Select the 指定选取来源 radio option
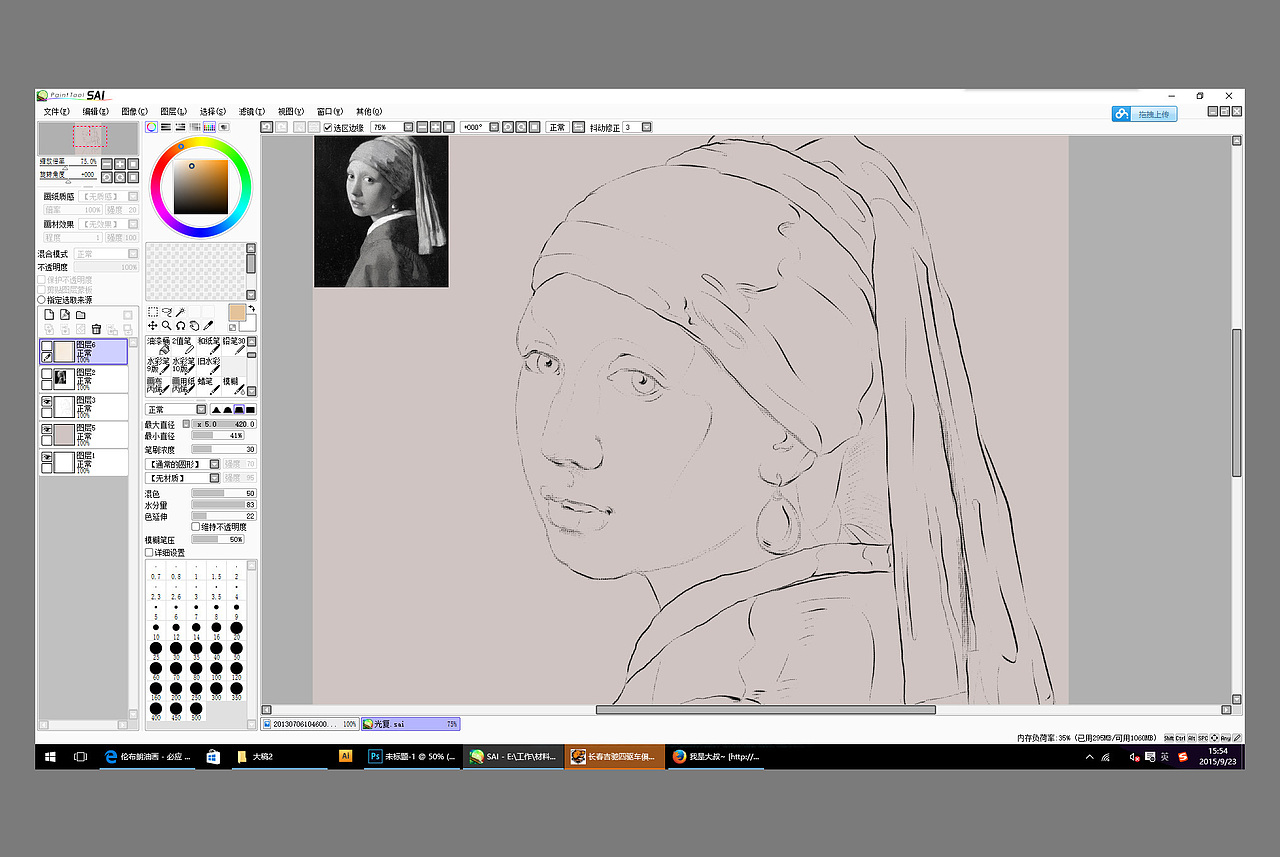 [41, 299]
